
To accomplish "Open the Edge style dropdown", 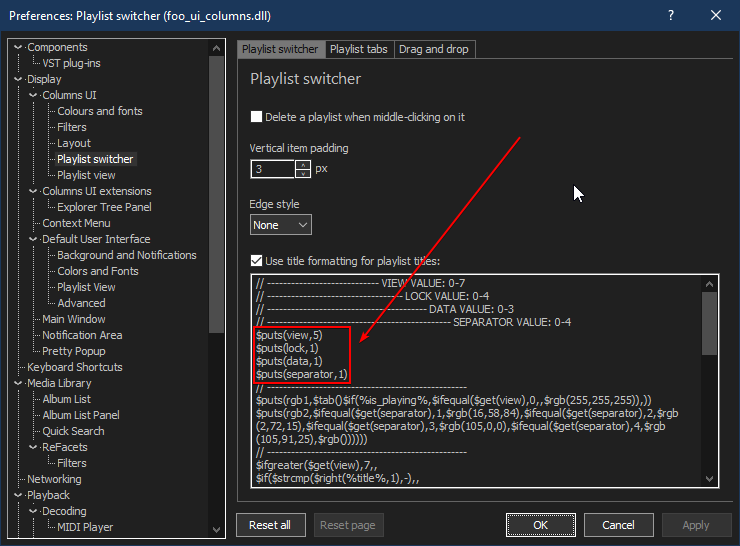I will (280, 225).
